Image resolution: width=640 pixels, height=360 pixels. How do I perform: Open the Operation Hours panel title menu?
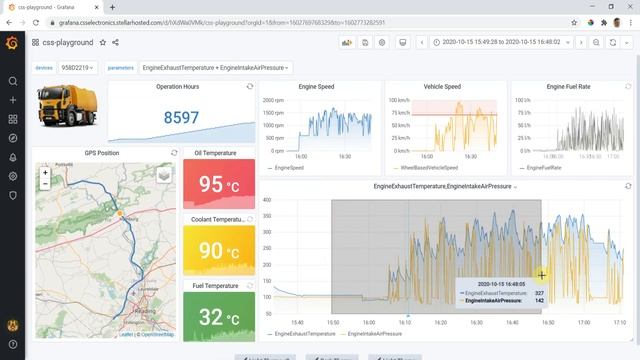(178, 87)
